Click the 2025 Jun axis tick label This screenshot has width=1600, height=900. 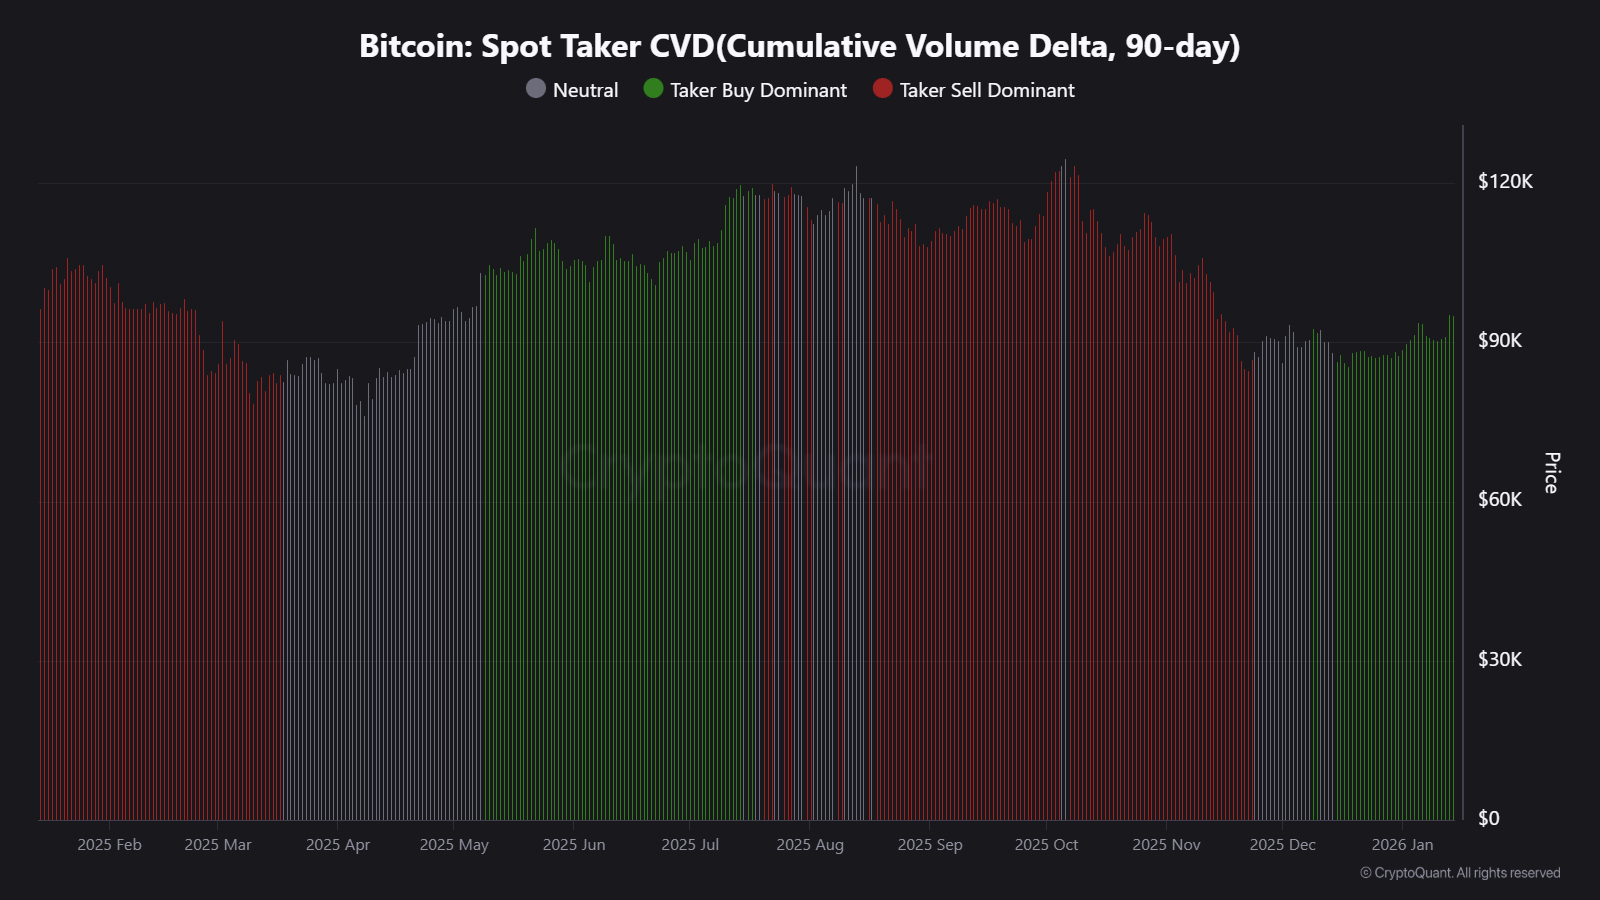point(573,845)
